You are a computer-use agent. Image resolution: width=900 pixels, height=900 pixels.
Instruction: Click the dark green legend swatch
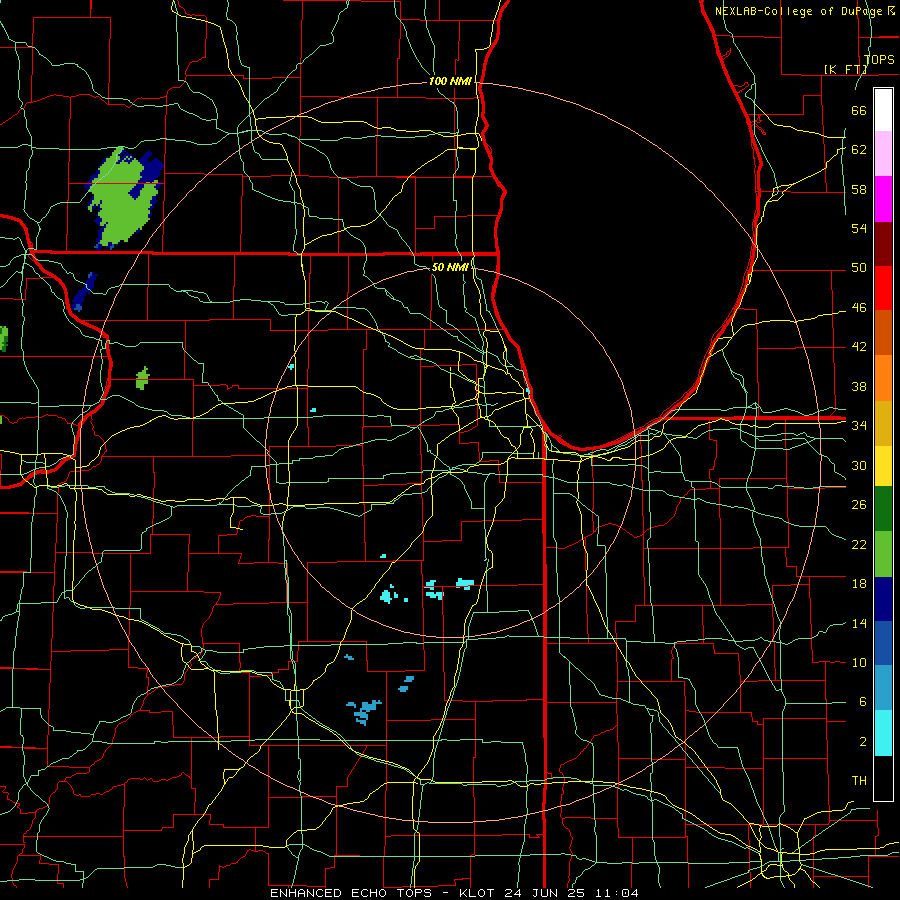(x=883, y=509)
